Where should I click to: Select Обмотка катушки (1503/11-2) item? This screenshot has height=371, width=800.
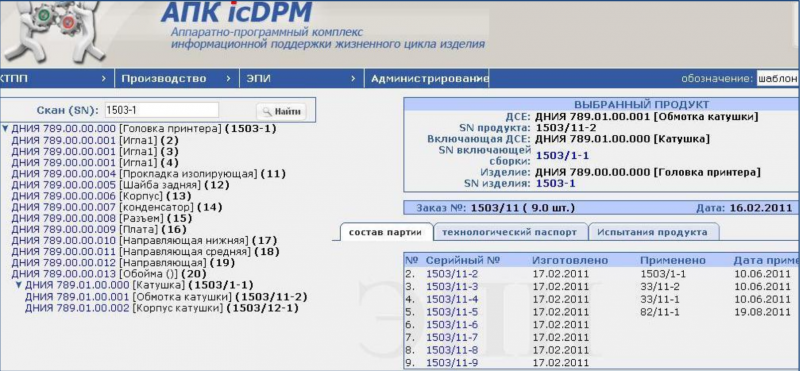pos(166,297)
